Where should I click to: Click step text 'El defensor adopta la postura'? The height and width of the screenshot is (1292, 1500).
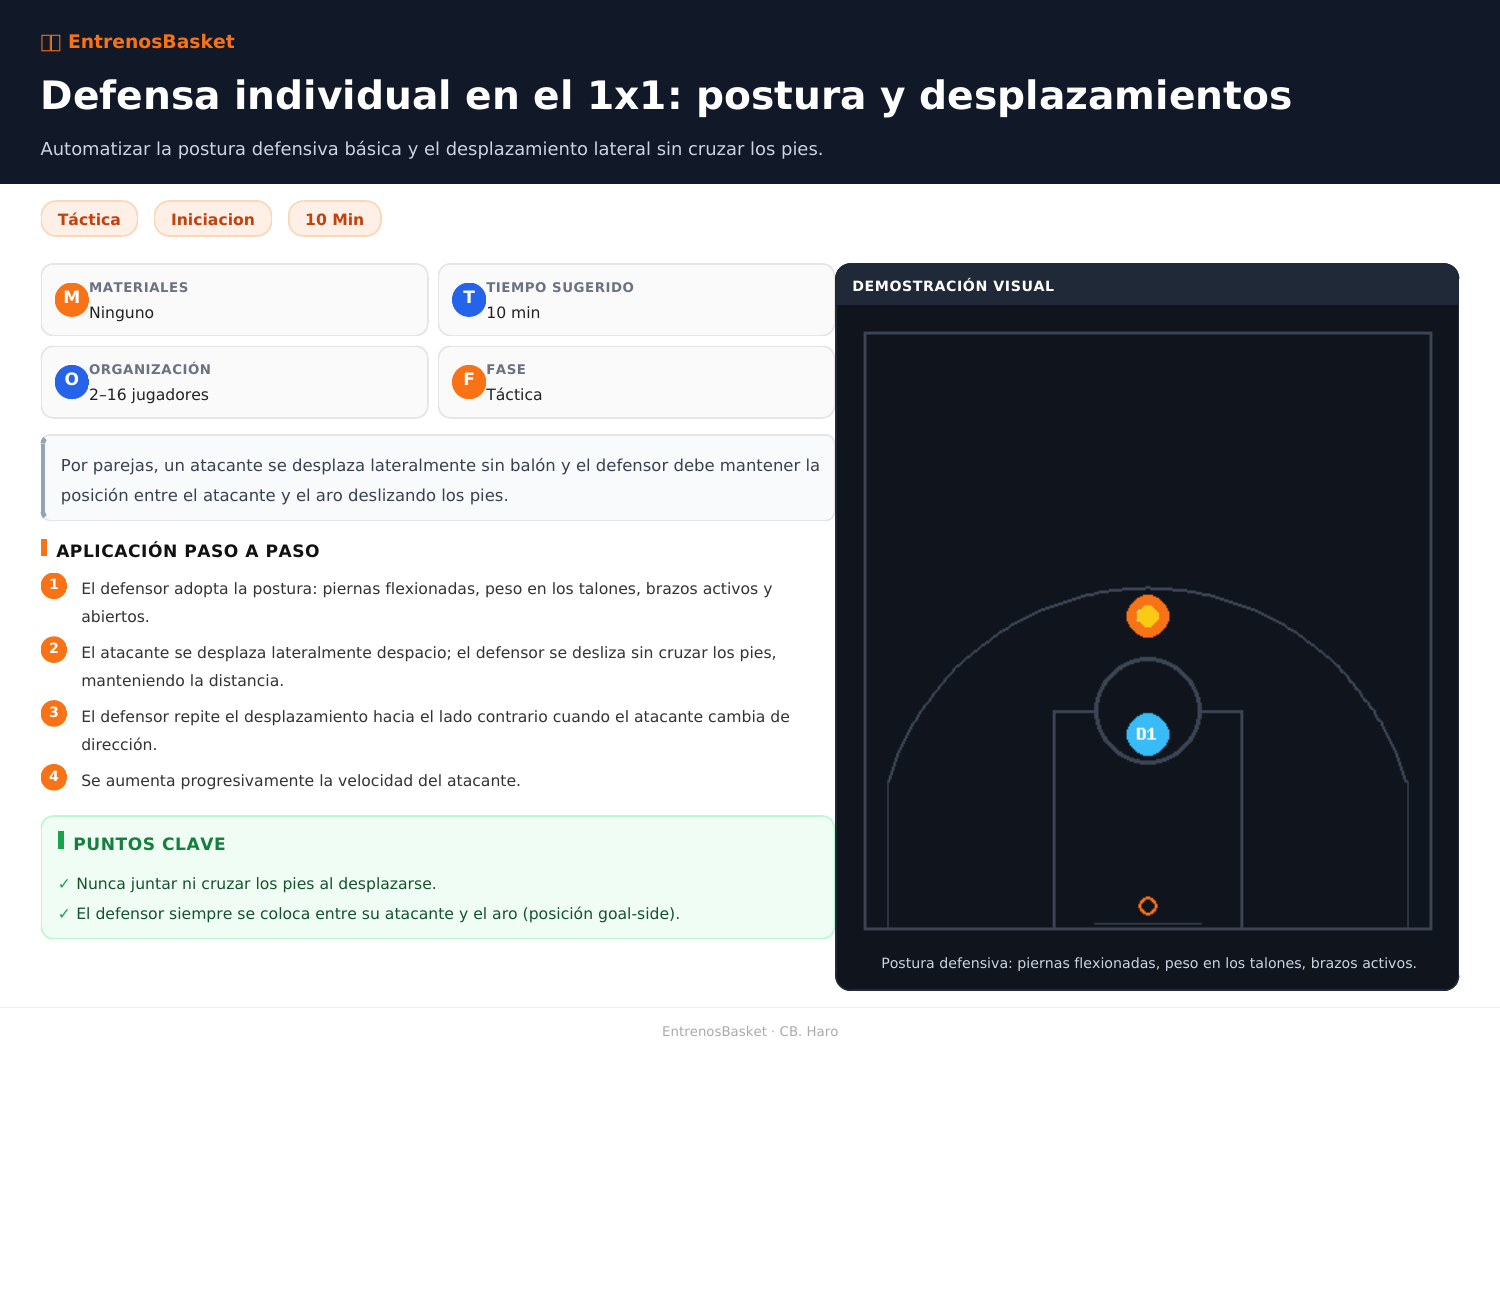(427, 603)
